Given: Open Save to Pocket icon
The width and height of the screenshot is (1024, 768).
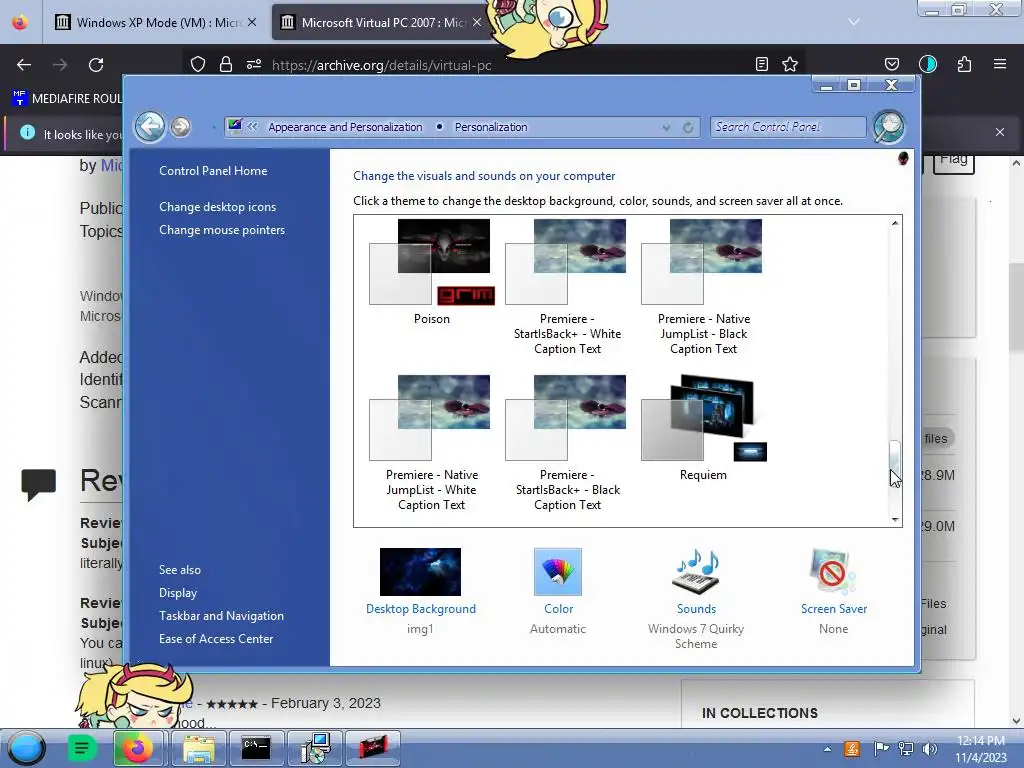Looking at the screenshot, I should (891, 64).
